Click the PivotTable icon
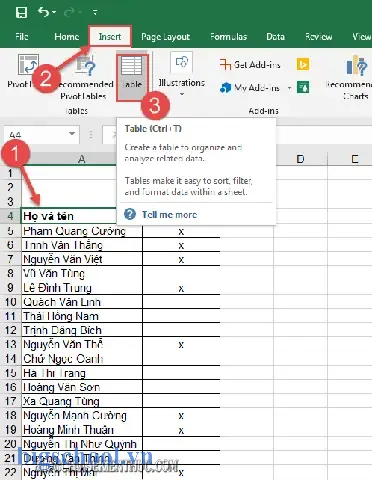Viewport: 372px width, 480px height. click(28, 65)
